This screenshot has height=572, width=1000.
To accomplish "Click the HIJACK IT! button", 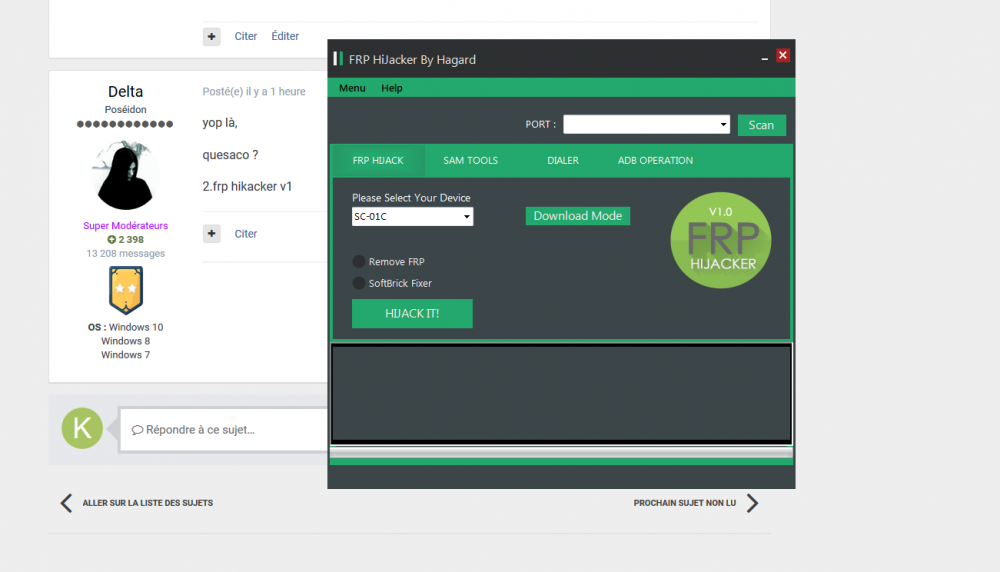I will [412, 314].
